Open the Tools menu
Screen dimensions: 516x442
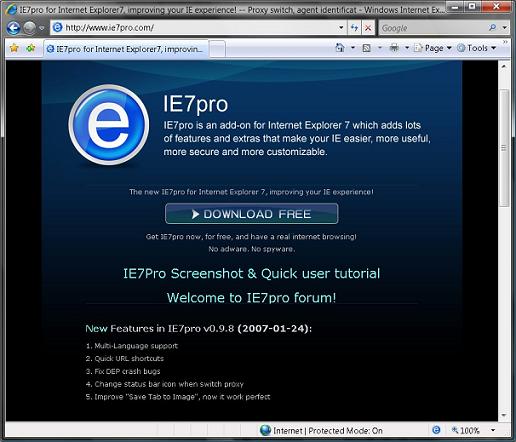tap(477, 48)
